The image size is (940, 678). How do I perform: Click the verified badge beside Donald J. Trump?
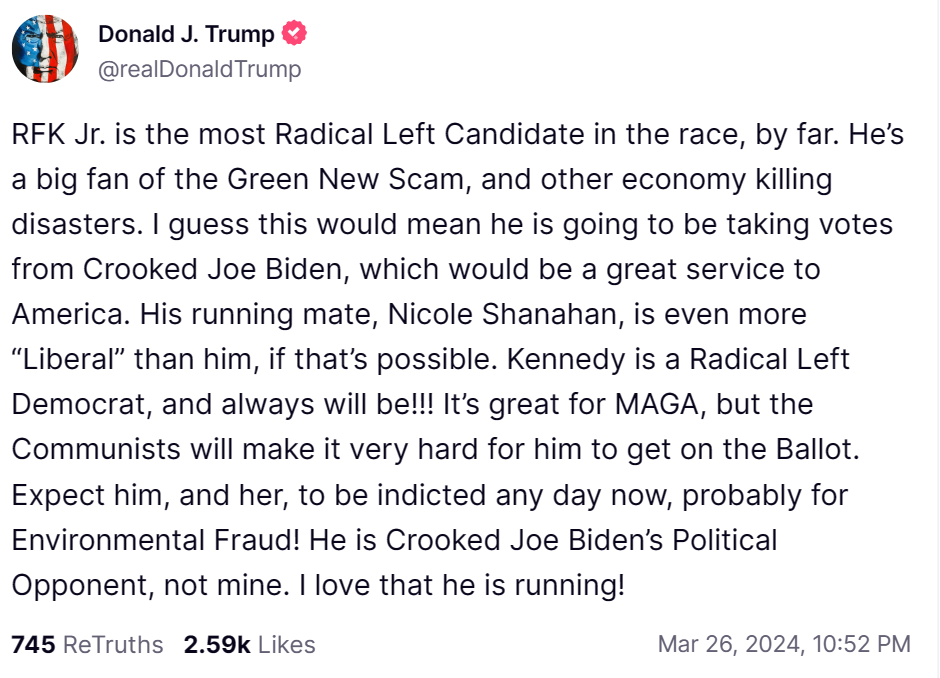[294, 34]
